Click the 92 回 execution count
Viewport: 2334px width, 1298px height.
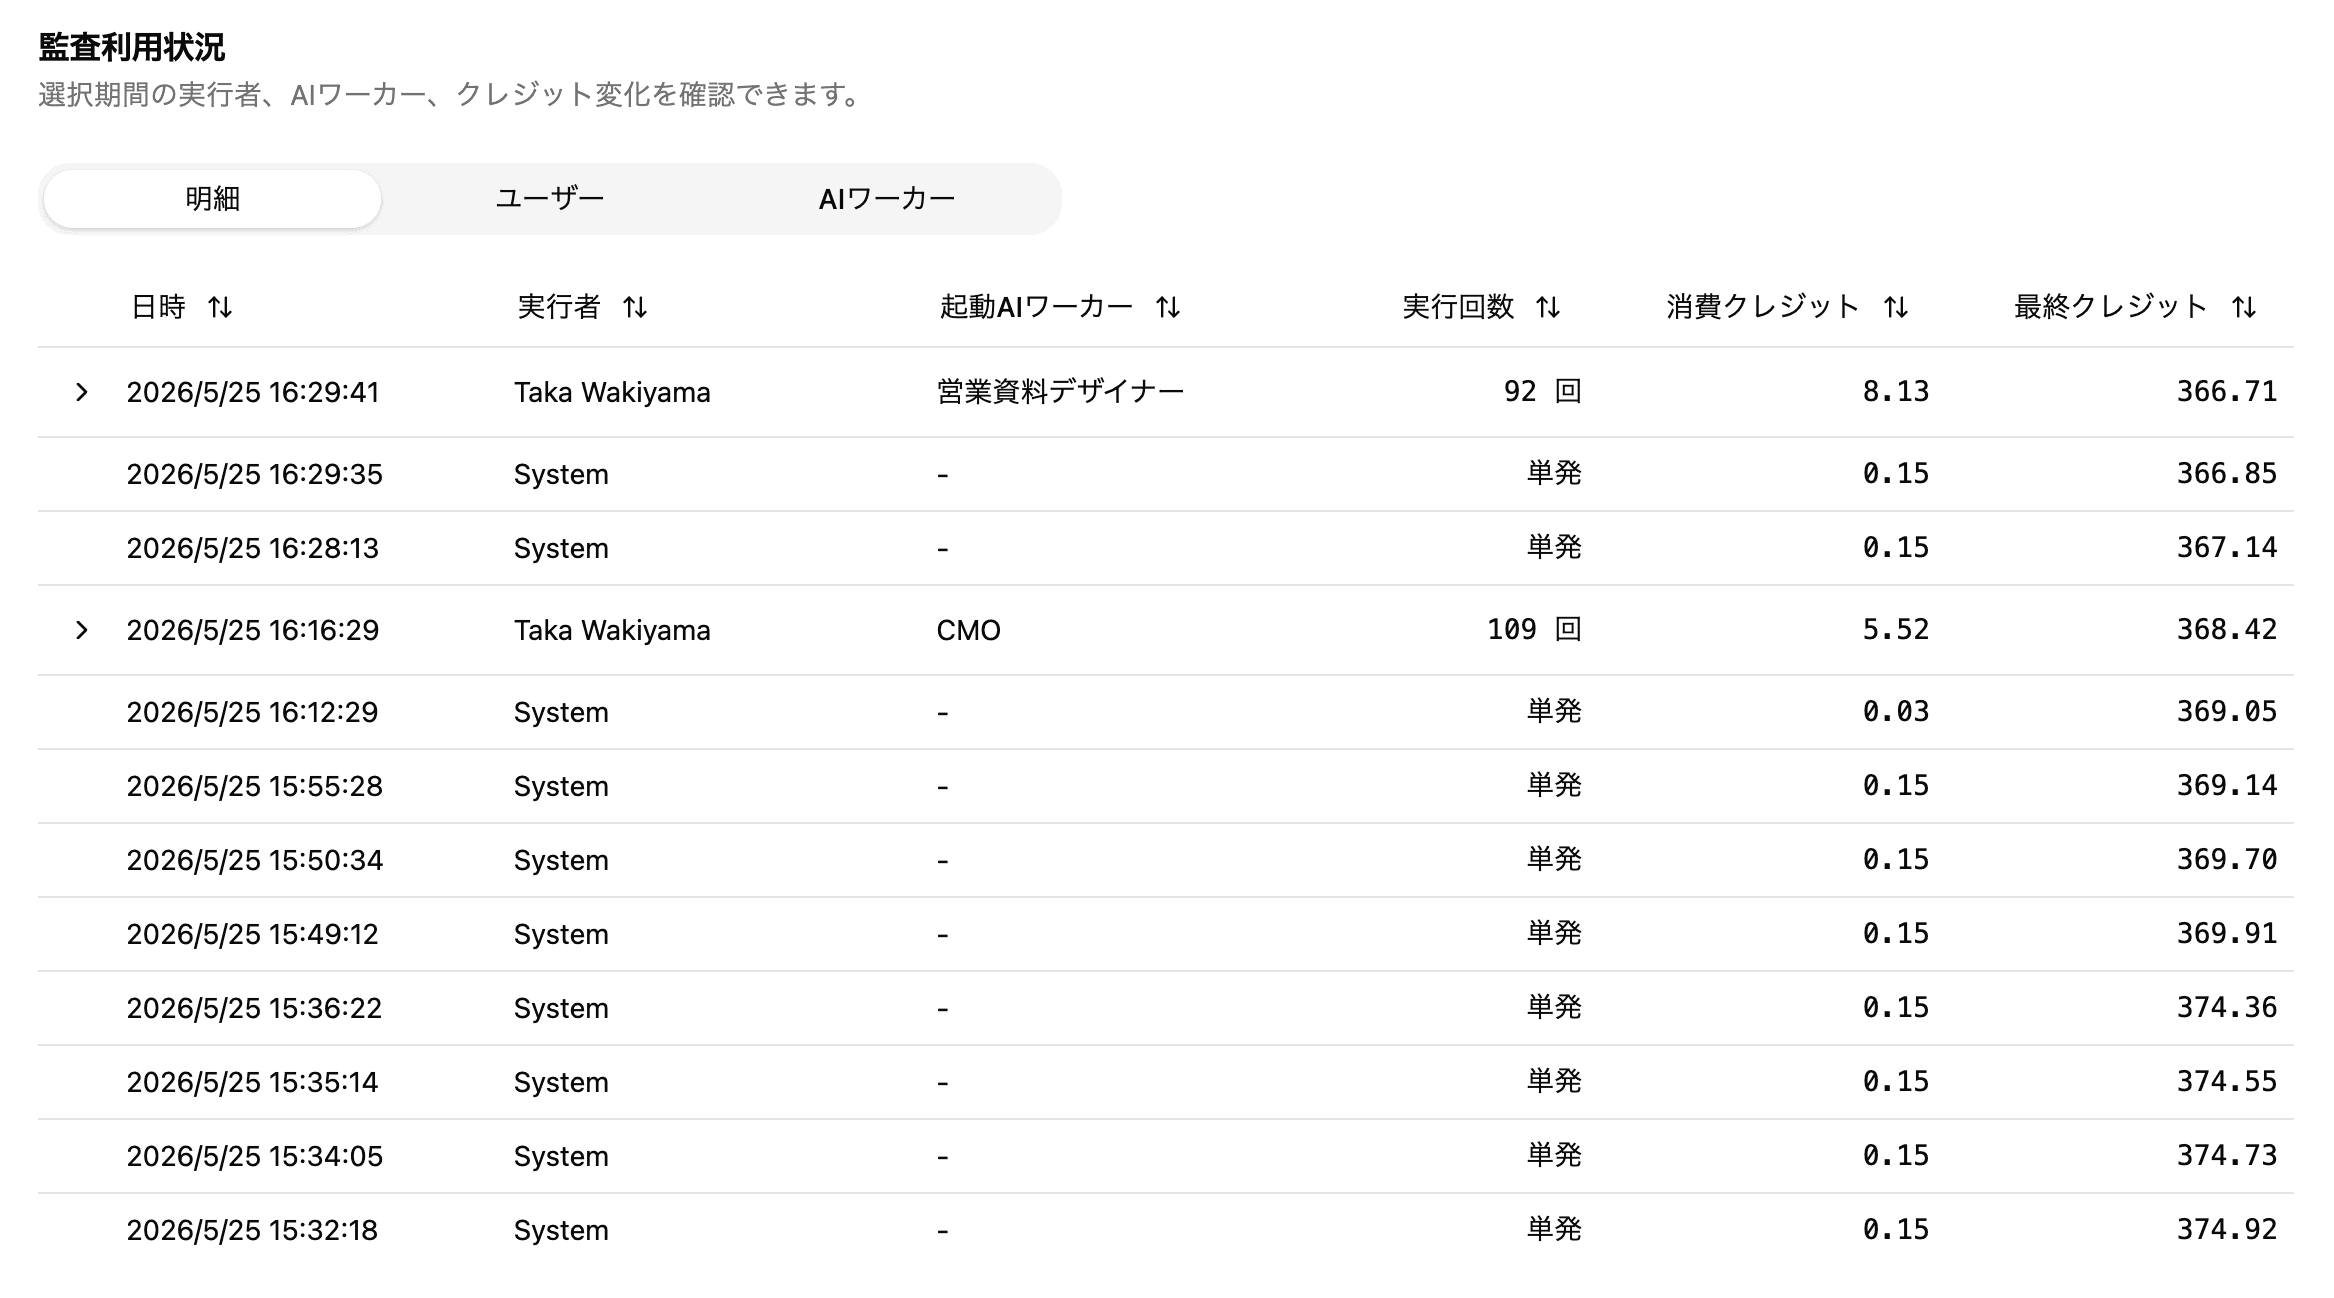[x=1543, y=391]
